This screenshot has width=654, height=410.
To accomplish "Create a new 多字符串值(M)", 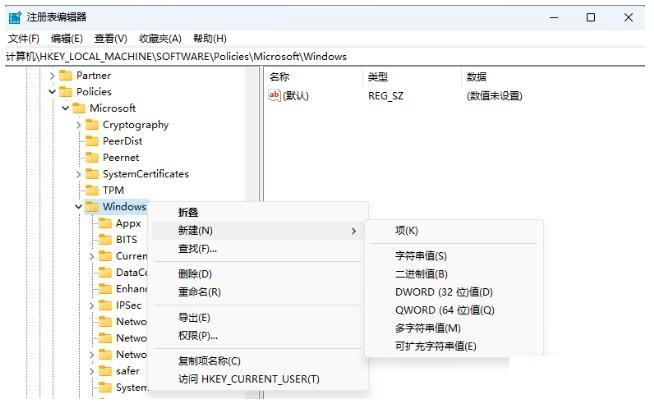I will pos(454,328).
